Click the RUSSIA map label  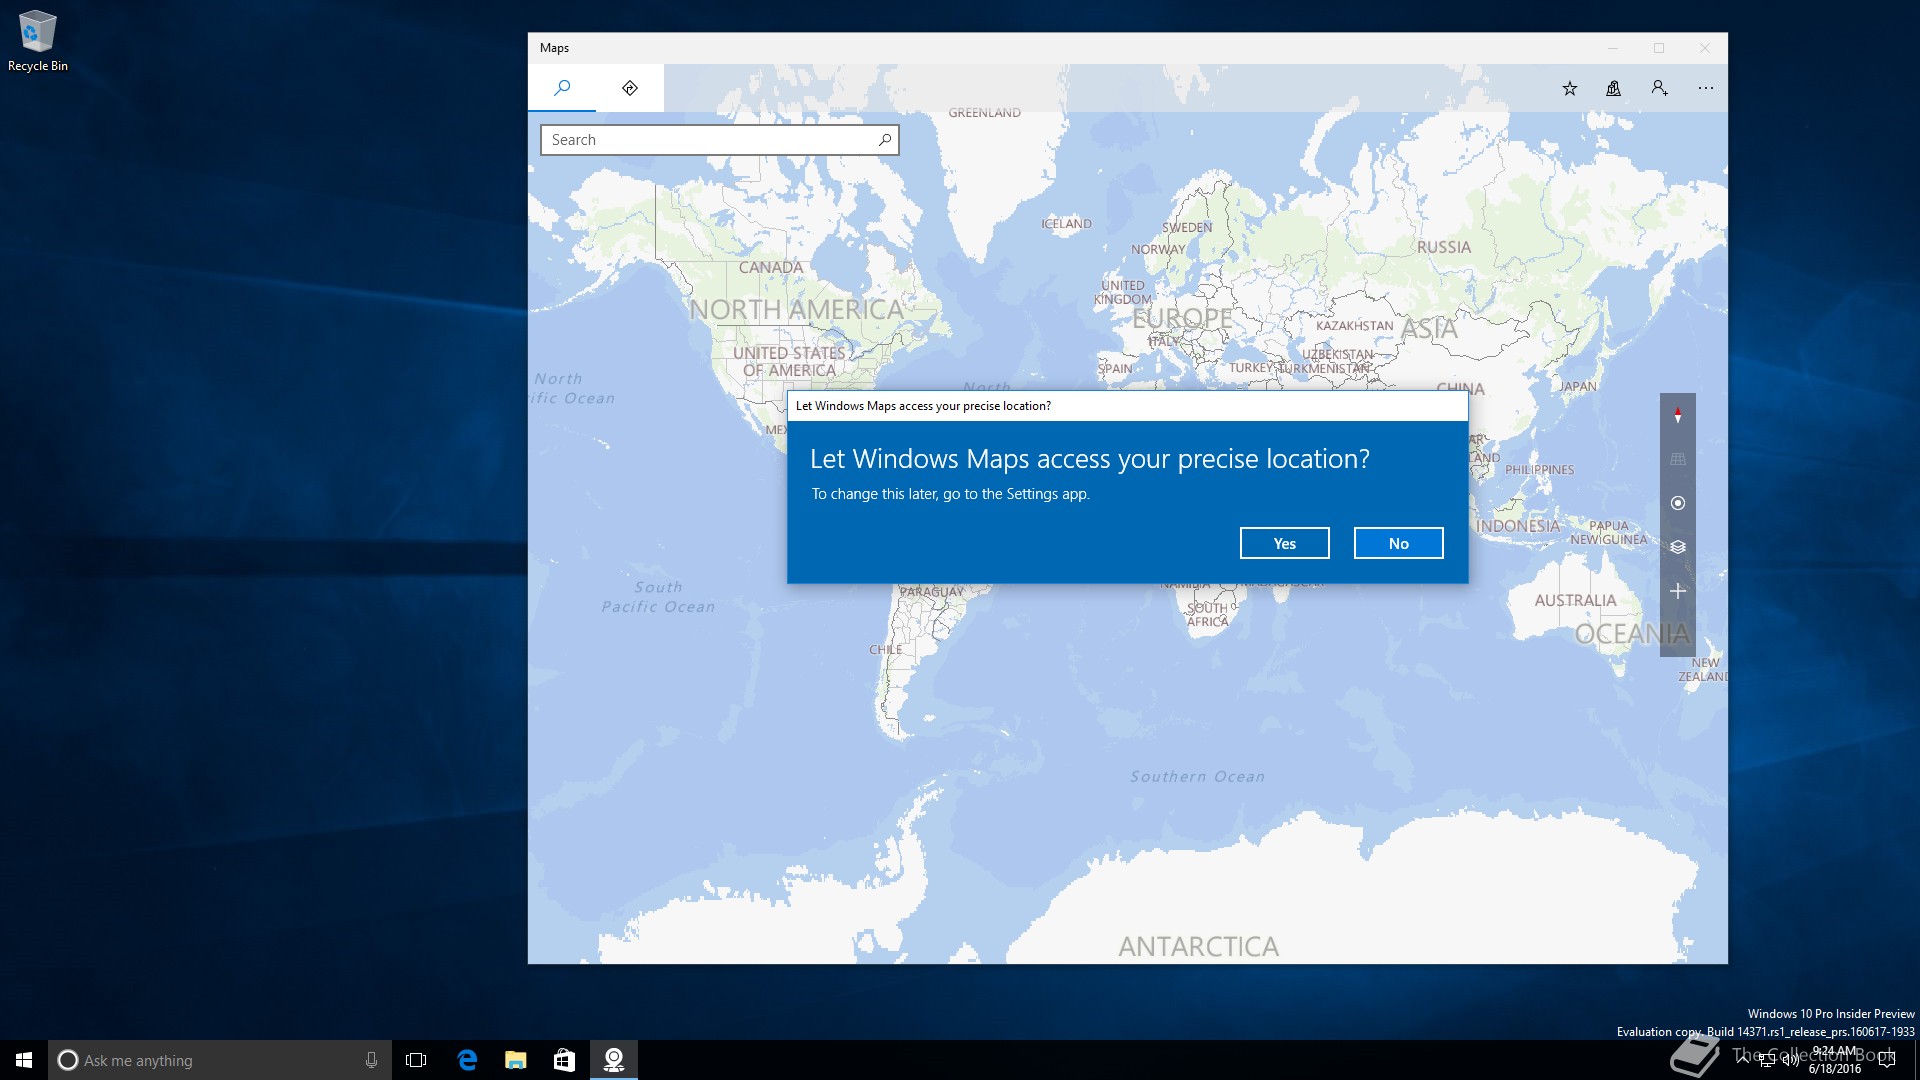pos(1444,247)
